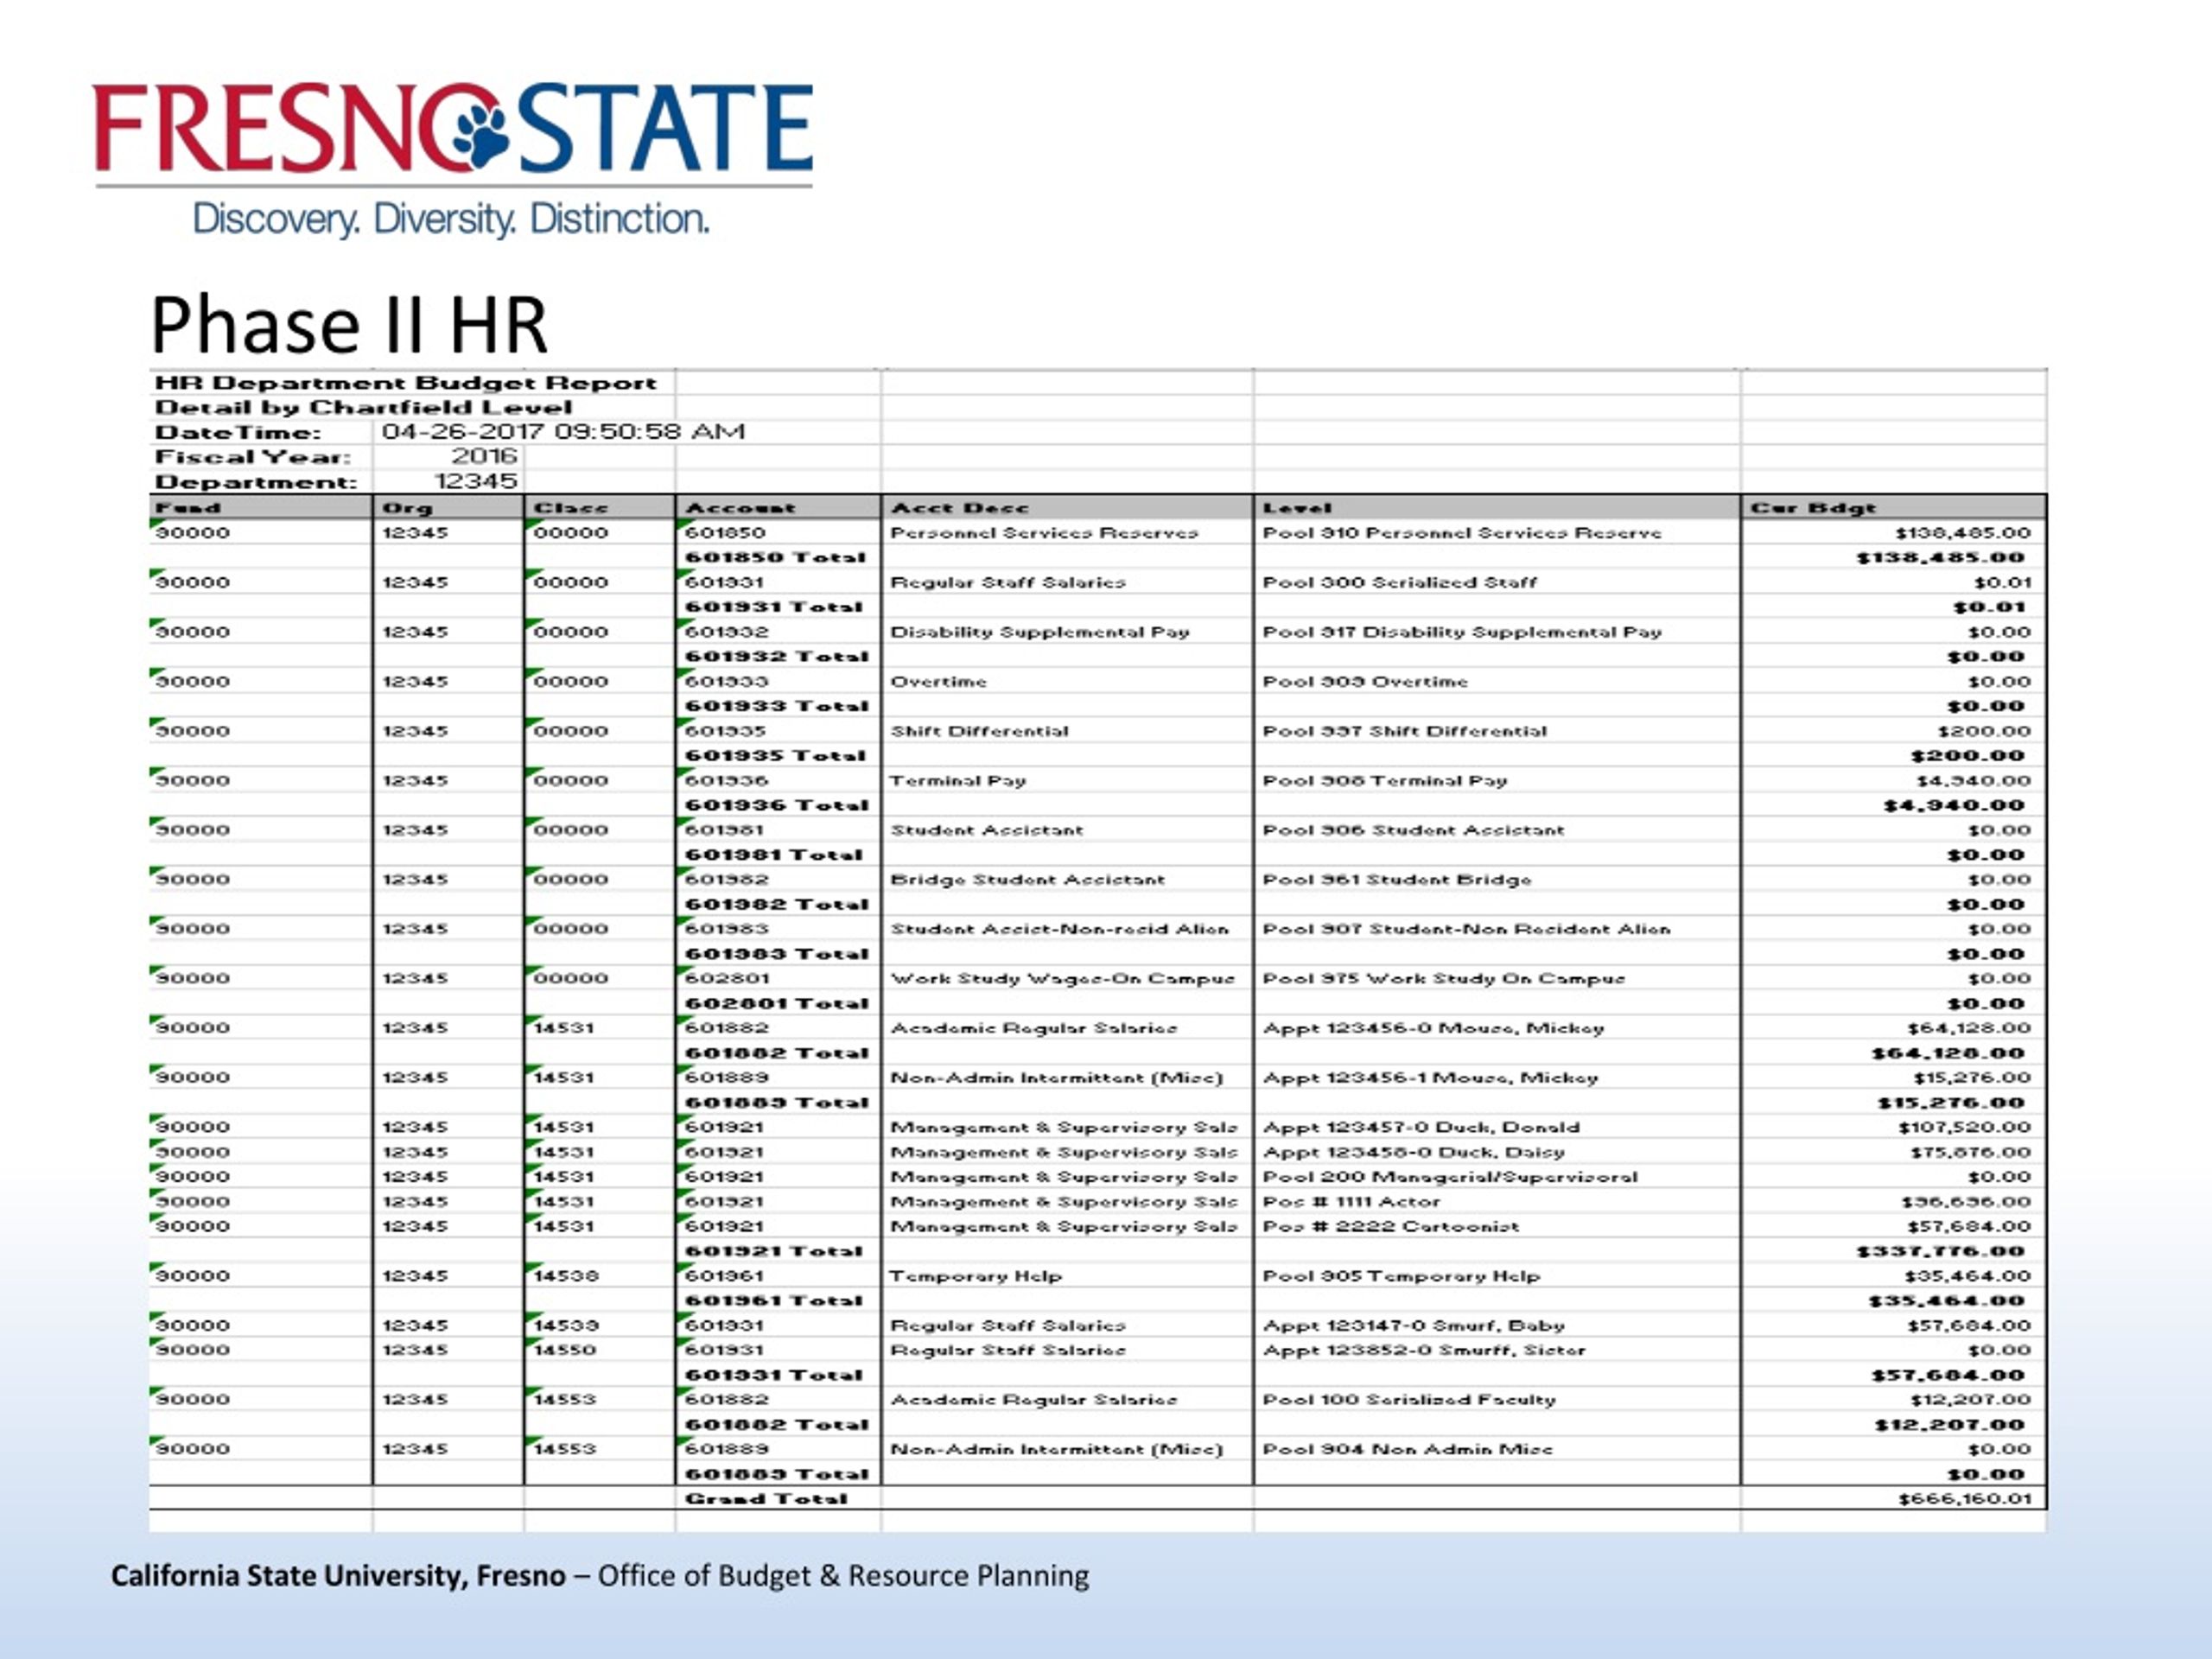Select 'Student Assistant' description cell
The image size is (2212, 1659).
click(1068, 830)
